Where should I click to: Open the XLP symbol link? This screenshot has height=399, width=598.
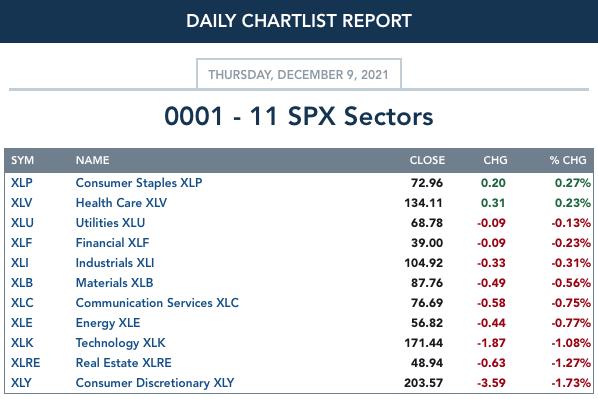tap(22, 183)
